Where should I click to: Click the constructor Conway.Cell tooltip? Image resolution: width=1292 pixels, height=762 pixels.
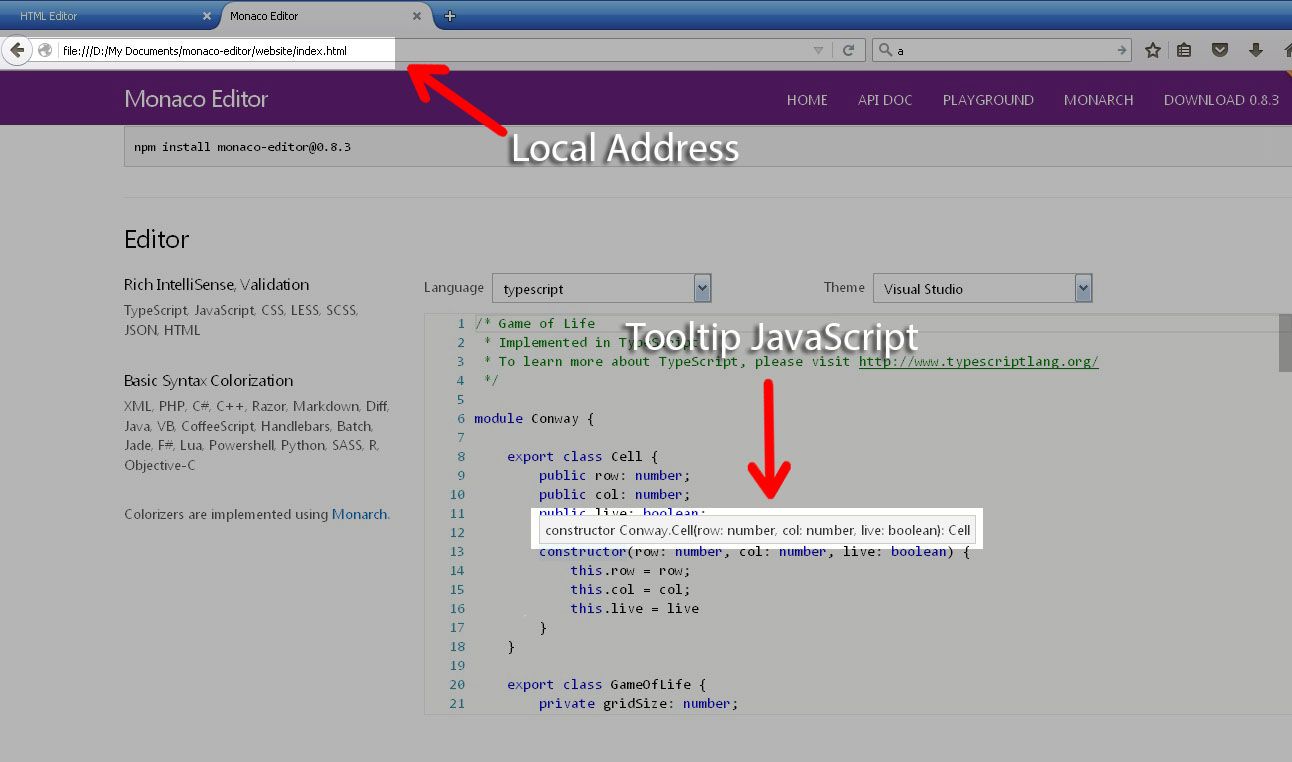757,530
